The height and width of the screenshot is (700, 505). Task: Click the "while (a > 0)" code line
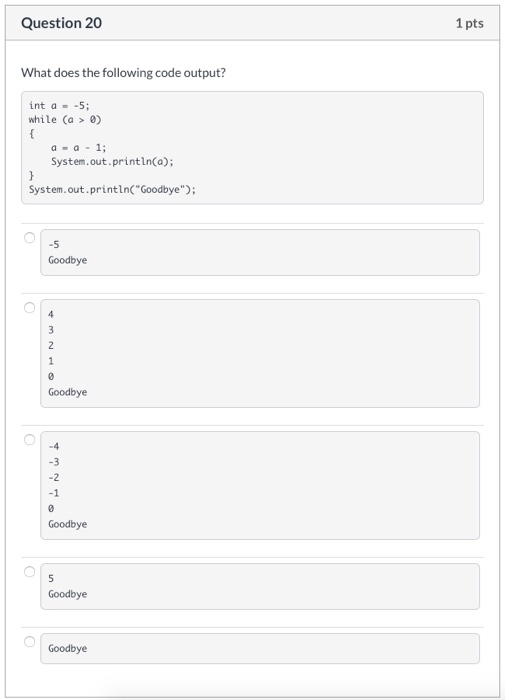pos(65,120)
